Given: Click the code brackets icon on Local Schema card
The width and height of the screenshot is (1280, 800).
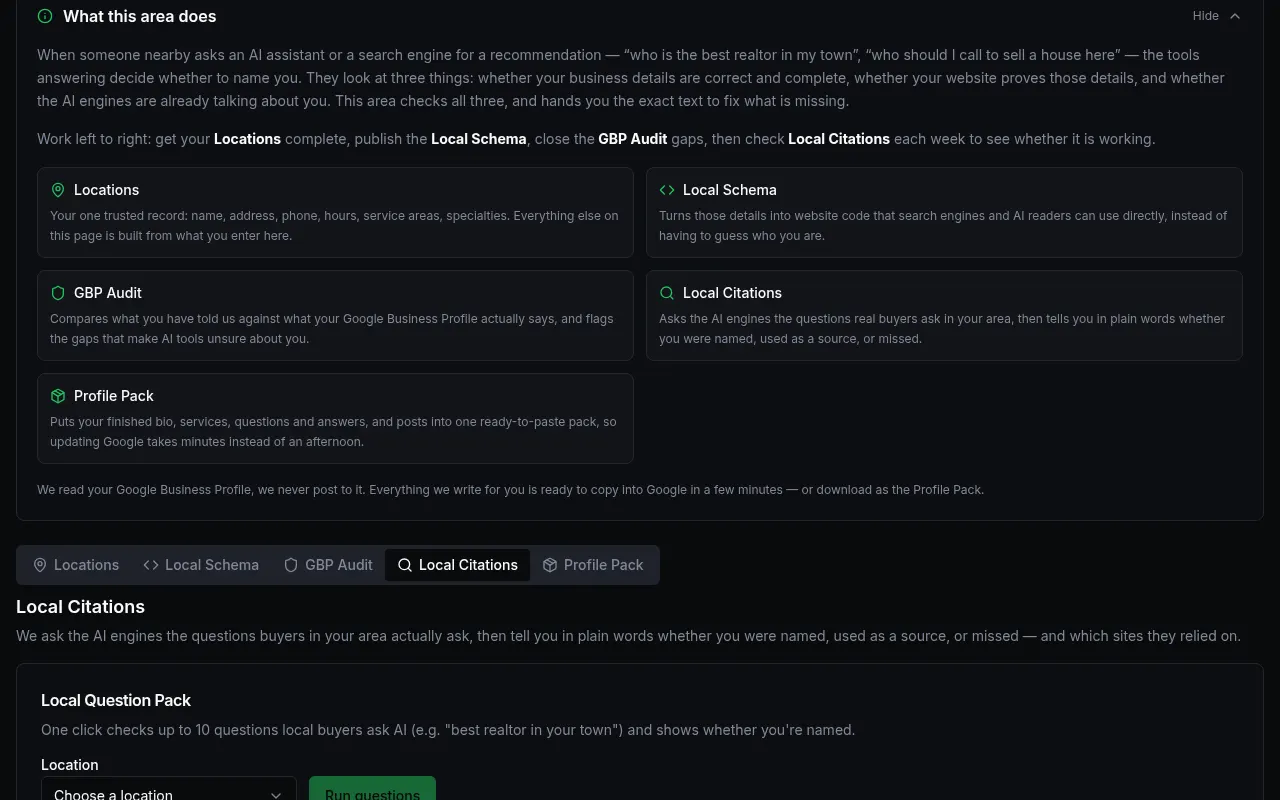Looking at the screenshot, I should coord(667,190).
